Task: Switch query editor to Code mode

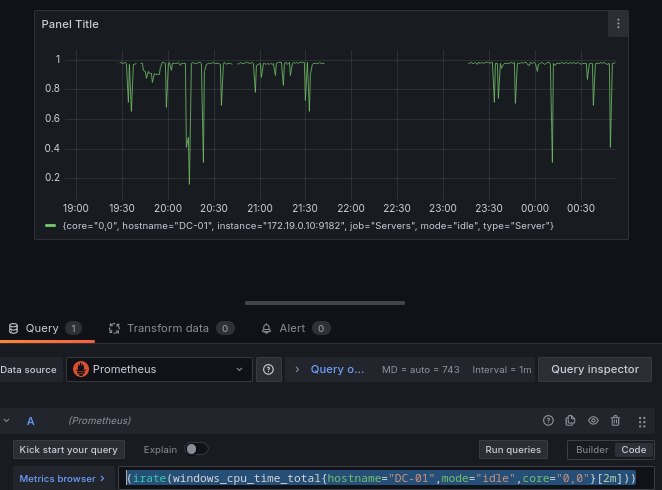Action: point(634,450)
